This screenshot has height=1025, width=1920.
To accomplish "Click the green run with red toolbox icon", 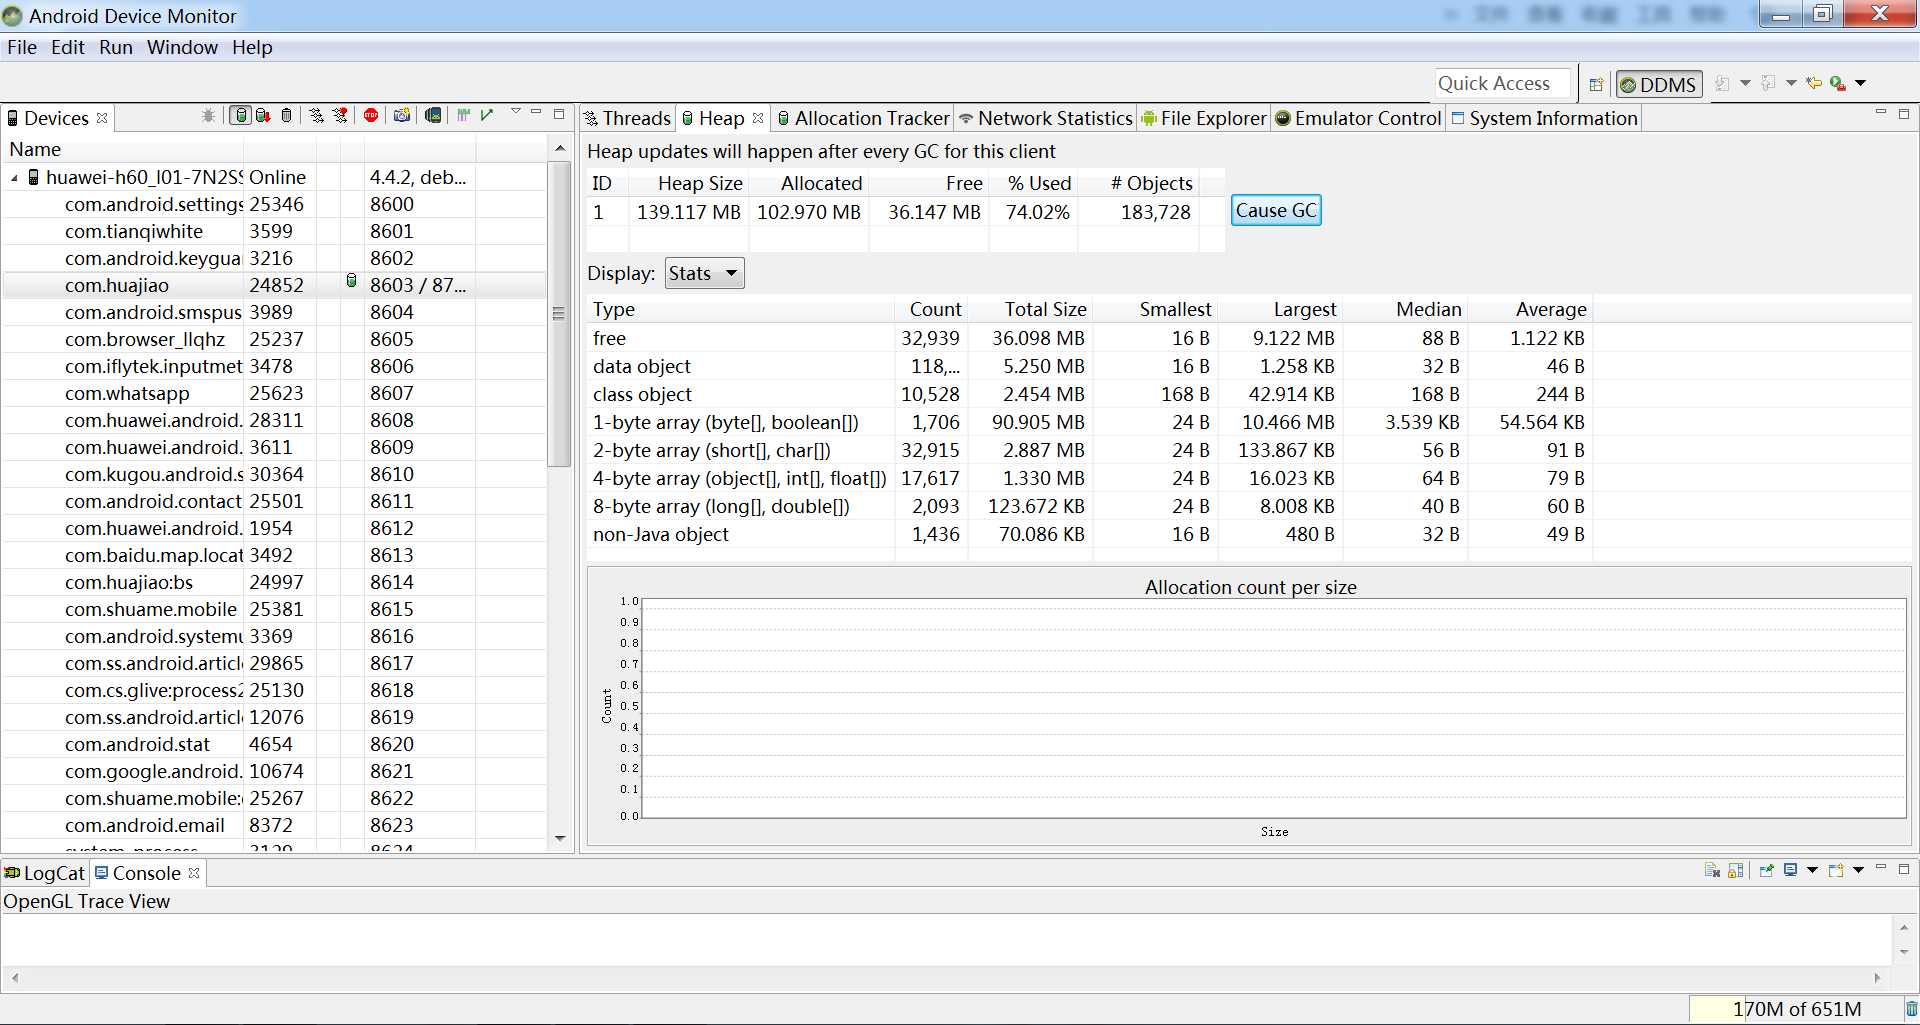I will click(1838, 83).
